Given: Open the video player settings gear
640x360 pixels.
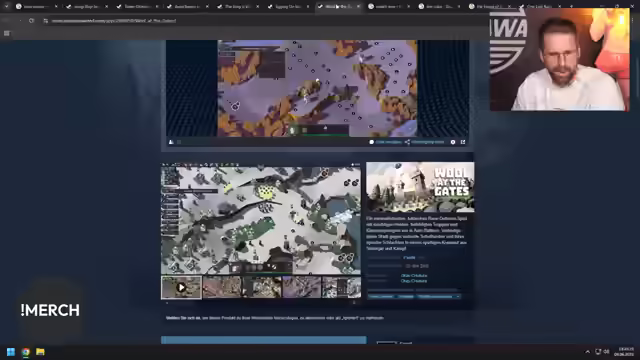Looking at the screenshot, I should point(453,142).
